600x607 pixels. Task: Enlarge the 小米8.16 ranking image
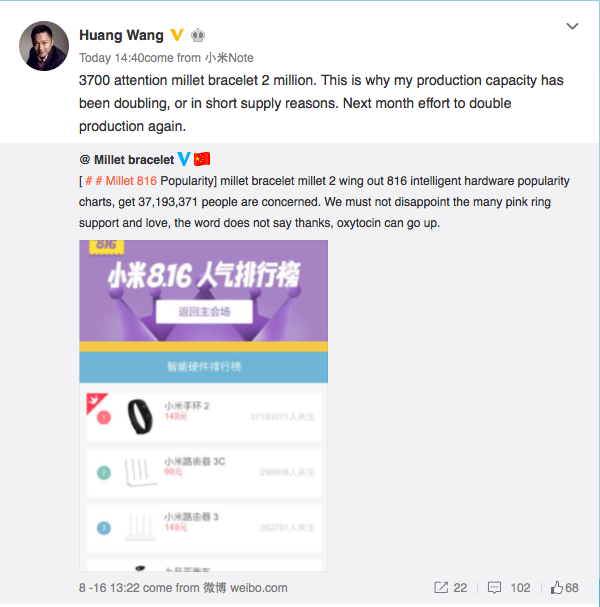204,405
